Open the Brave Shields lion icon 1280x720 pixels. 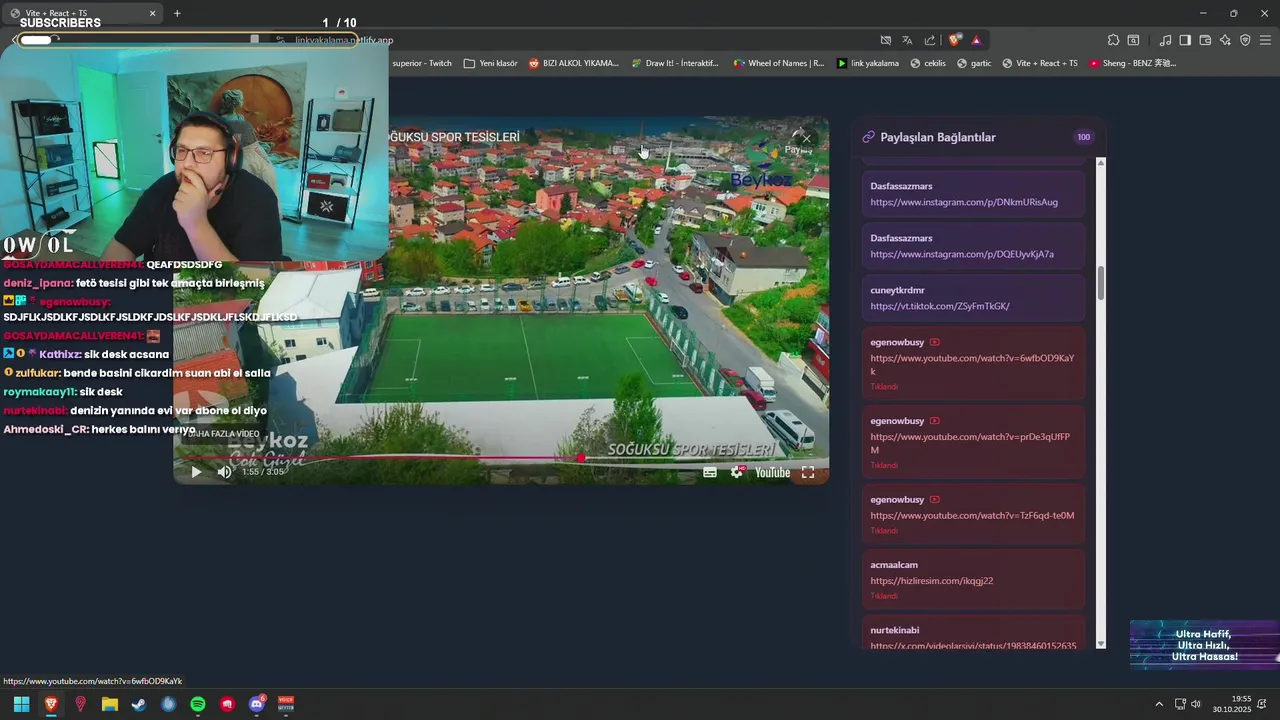coord(955,40)
